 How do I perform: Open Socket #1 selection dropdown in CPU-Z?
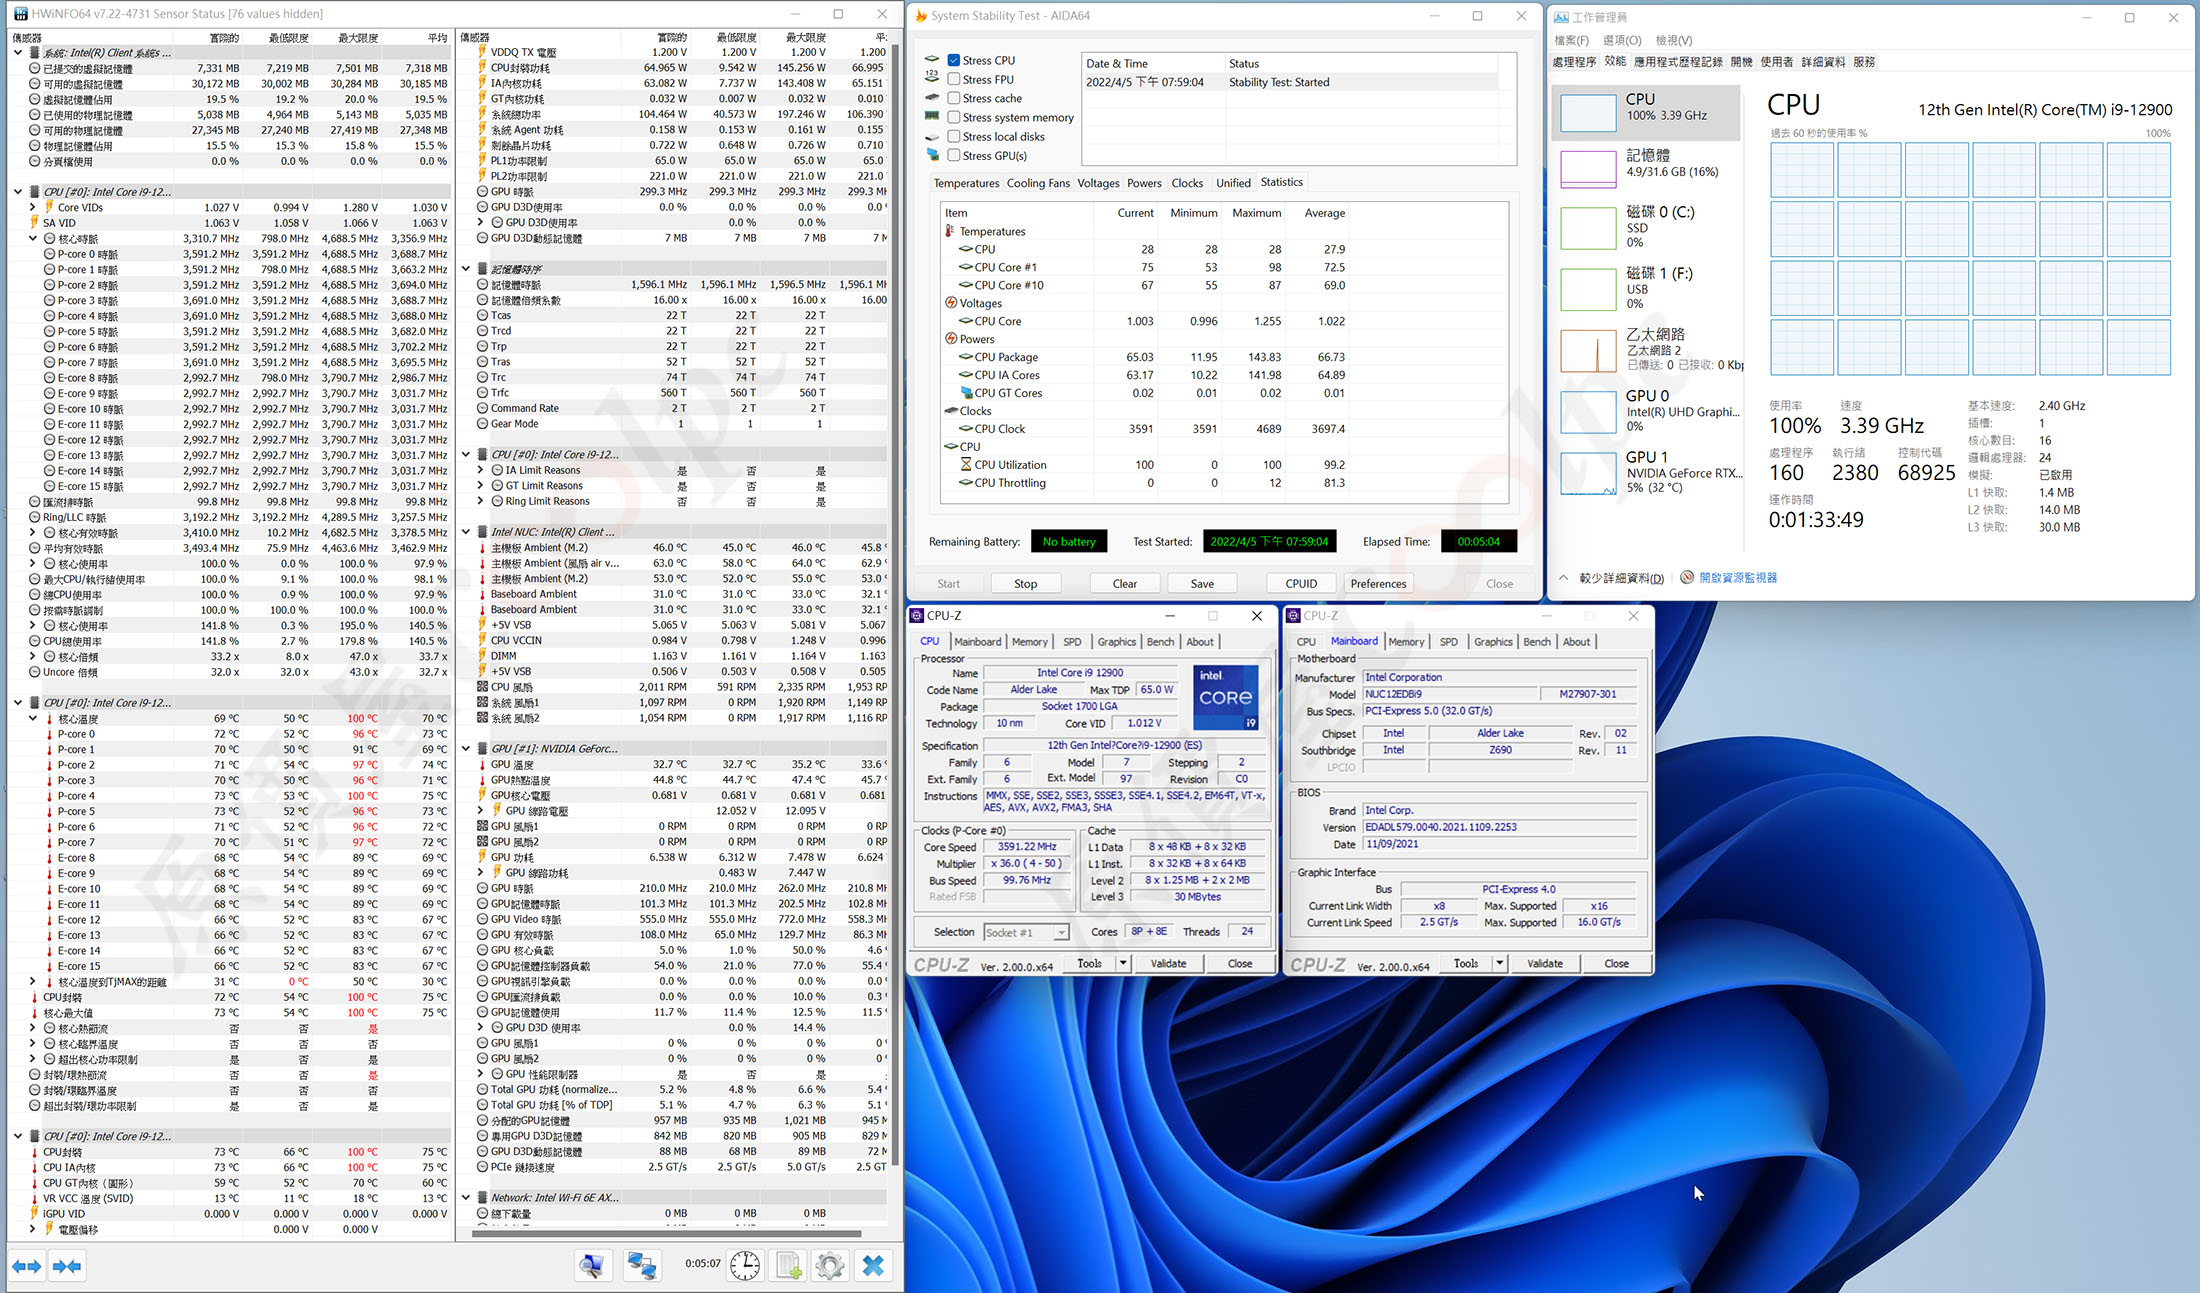[x=1061, y=932]
